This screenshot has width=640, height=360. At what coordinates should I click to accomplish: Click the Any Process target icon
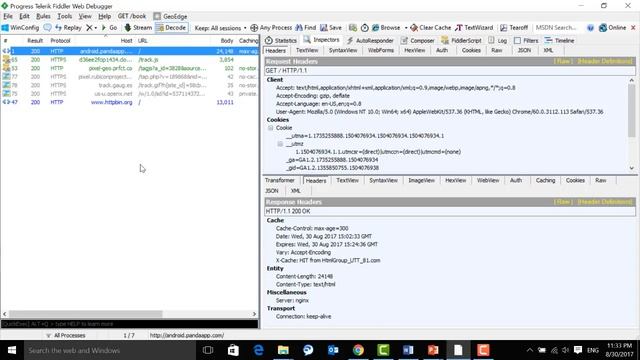tap(254, 28)
